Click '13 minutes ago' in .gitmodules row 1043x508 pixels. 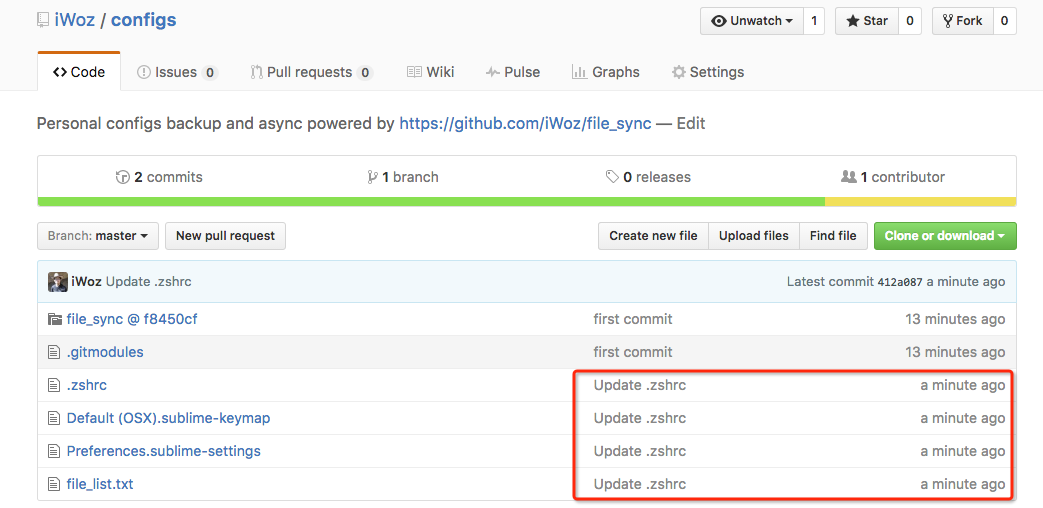pos(955,352)
